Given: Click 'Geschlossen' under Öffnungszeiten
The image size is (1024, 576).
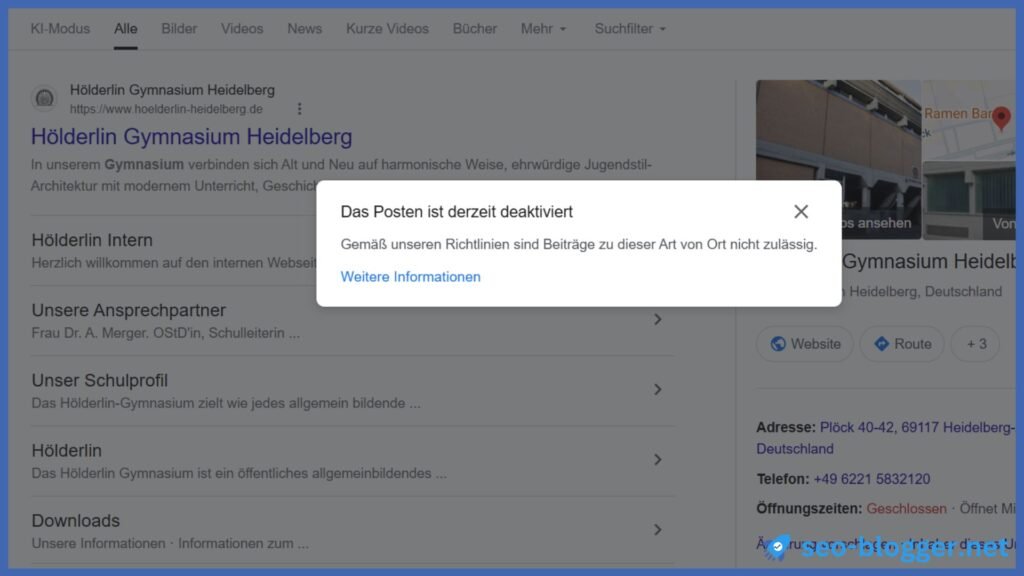Looking at the screenshot, I should click(x=906, y=509).
